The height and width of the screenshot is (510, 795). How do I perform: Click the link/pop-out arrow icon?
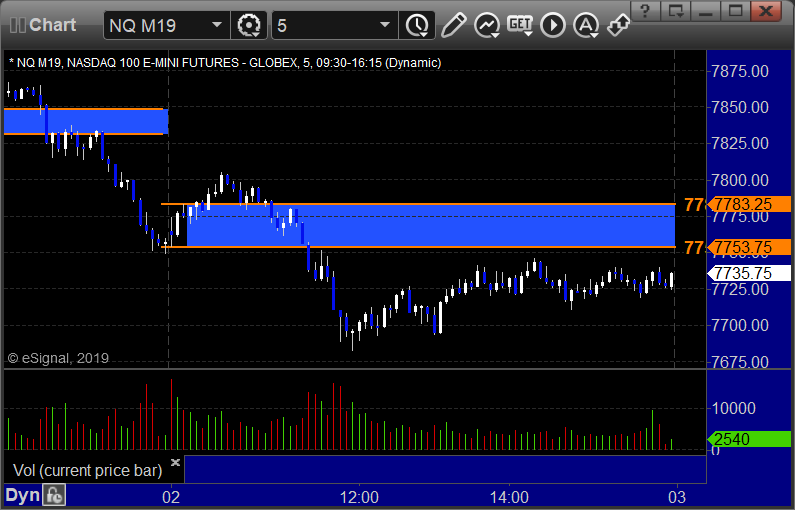(x=619, y=25)
